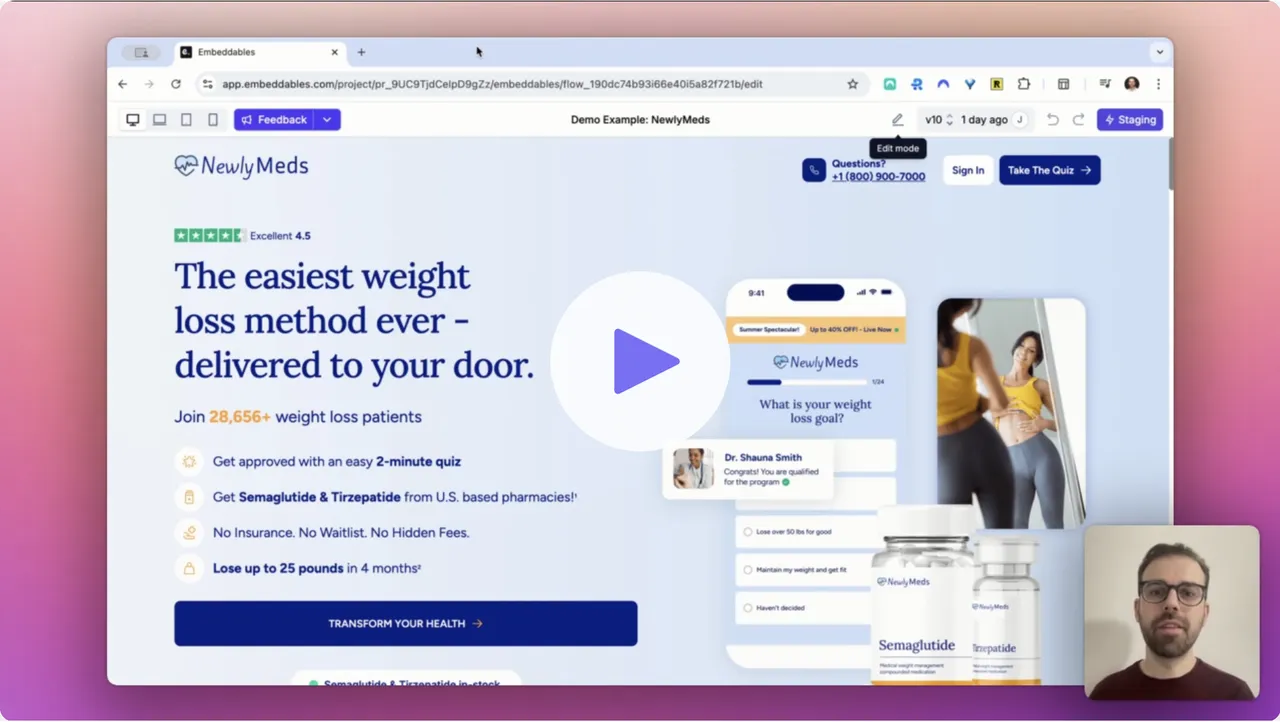
Task: Open a new tab with the plus button
Action: (x=361, y=52)
